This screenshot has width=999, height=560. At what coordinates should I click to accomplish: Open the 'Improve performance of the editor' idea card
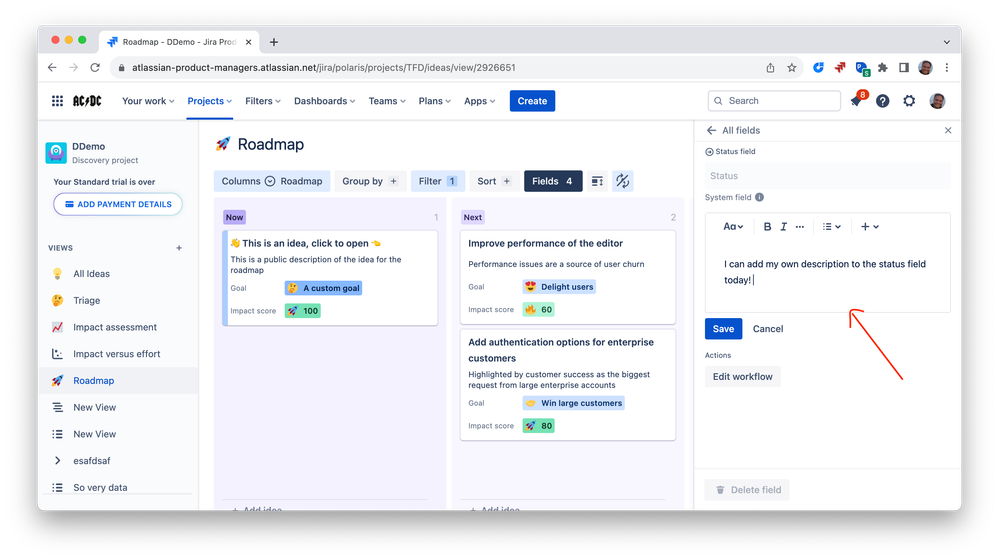[x=568, y=277]
